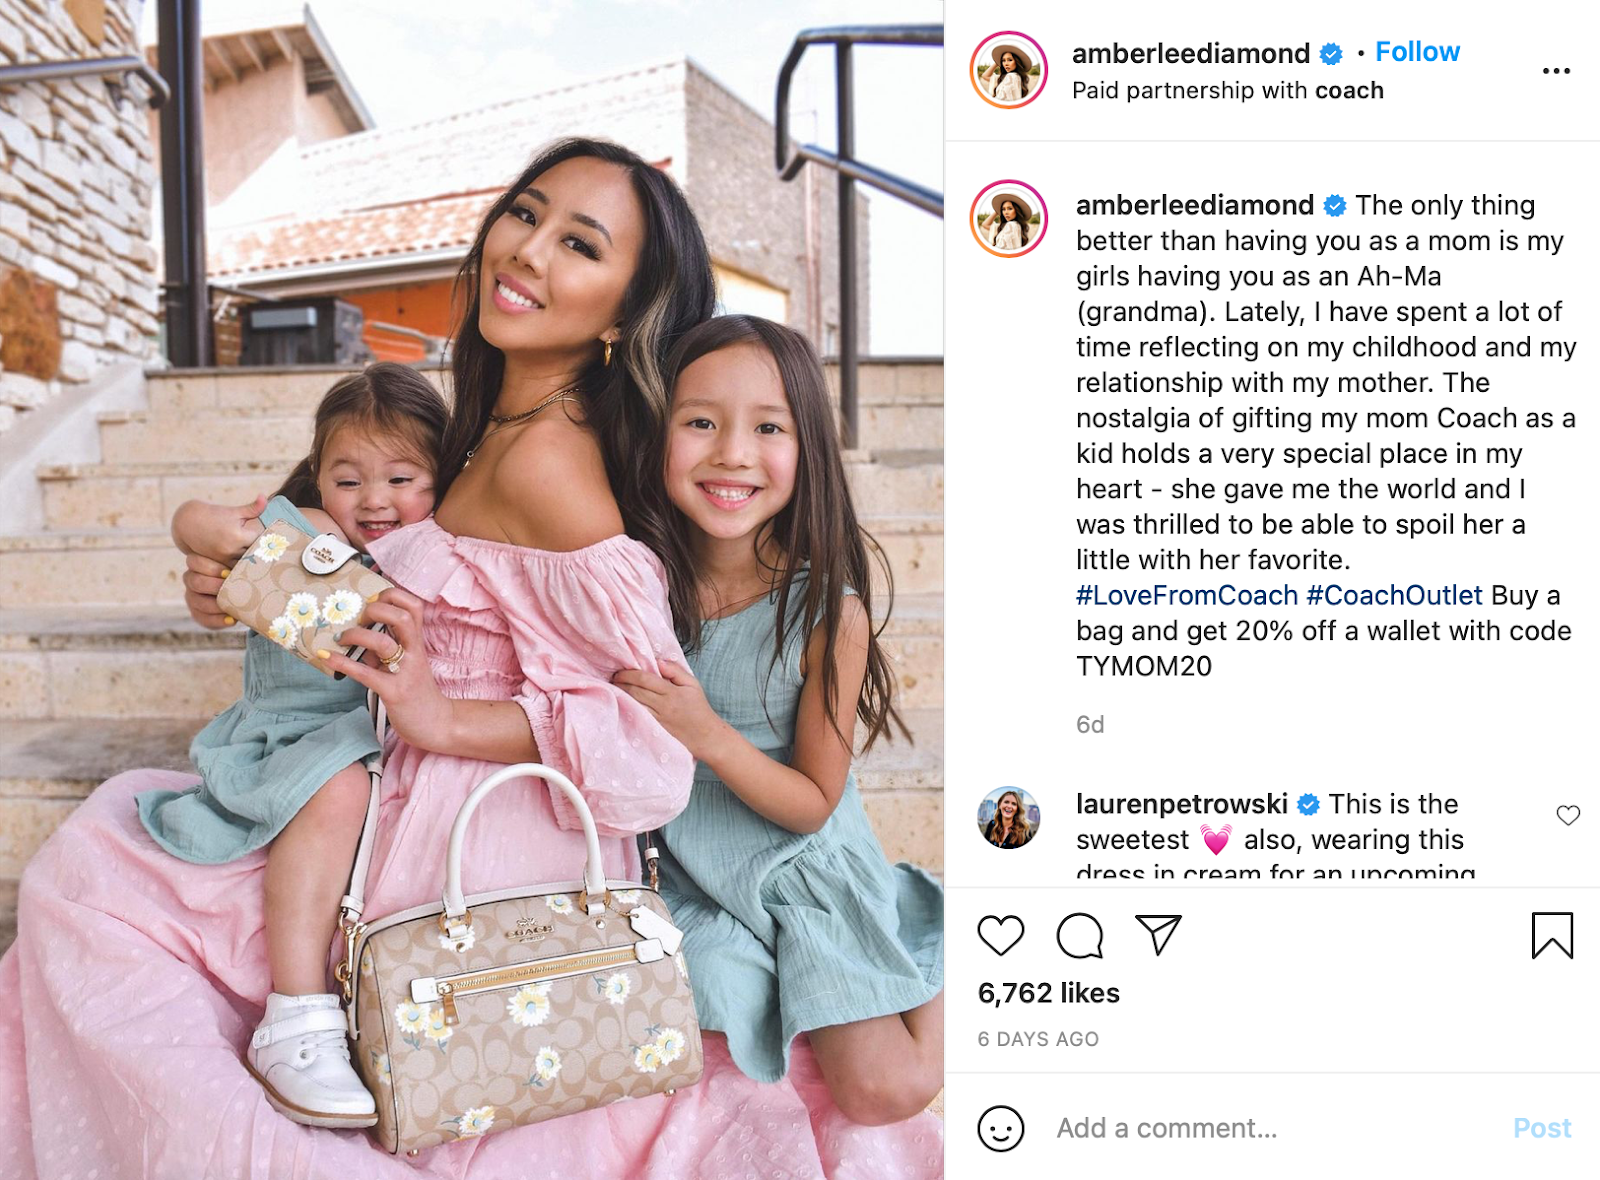Image resolution: width=1600 pixels, height=1180 pixels.
Task: Open the three-dot more options menu
Action: 1556,71
